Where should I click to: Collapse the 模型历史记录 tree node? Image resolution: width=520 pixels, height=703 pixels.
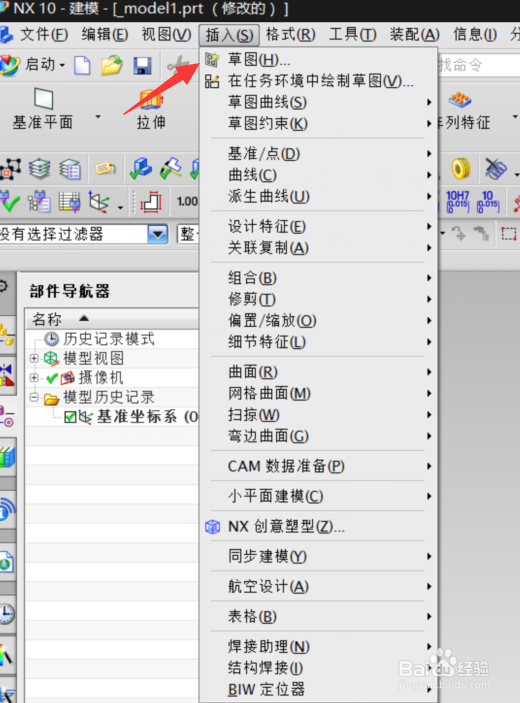pyautogui.click(x=34, y=397)
